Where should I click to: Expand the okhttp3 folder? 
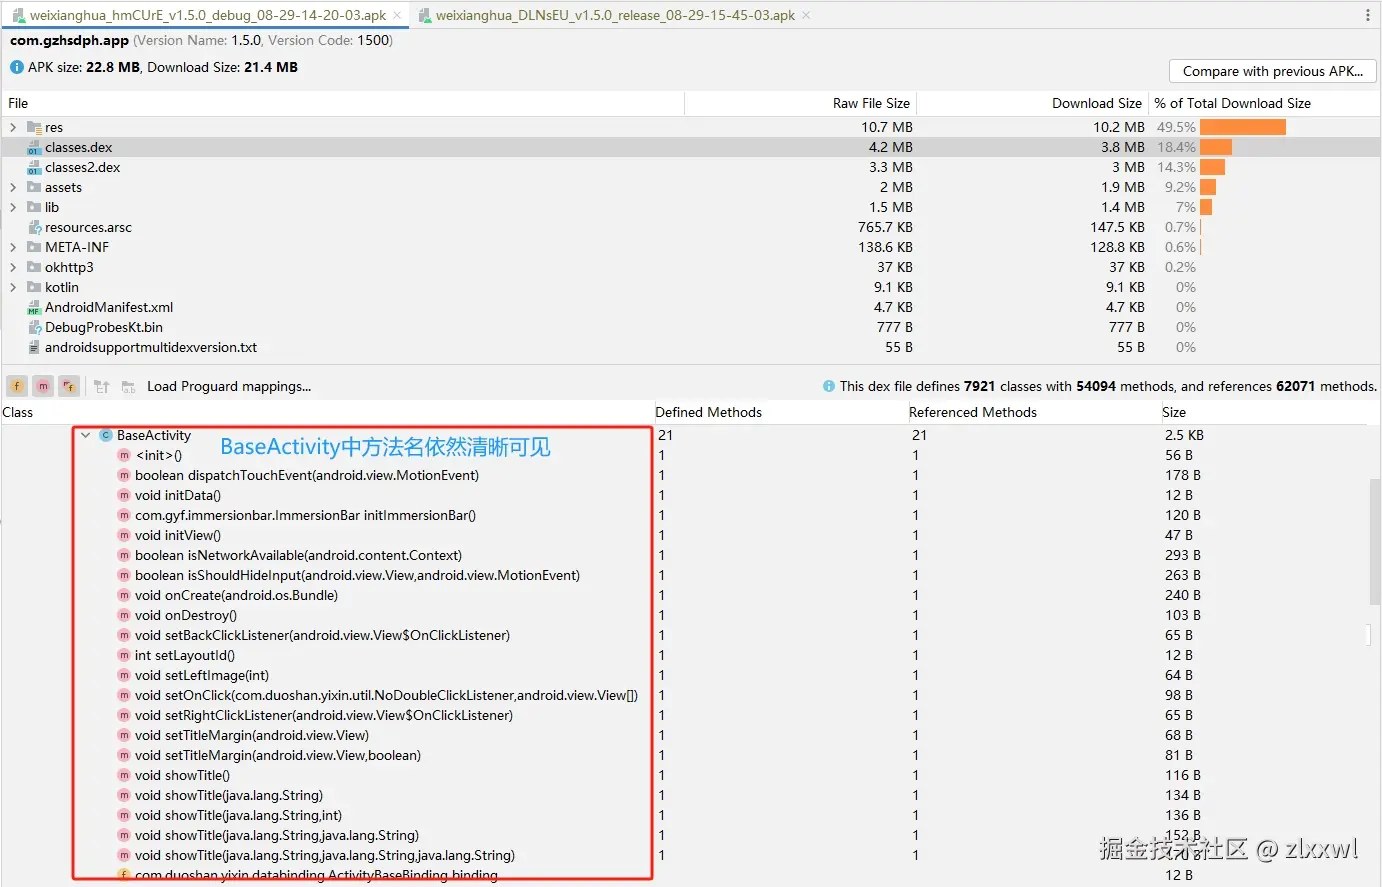click(x=13, y=267)
